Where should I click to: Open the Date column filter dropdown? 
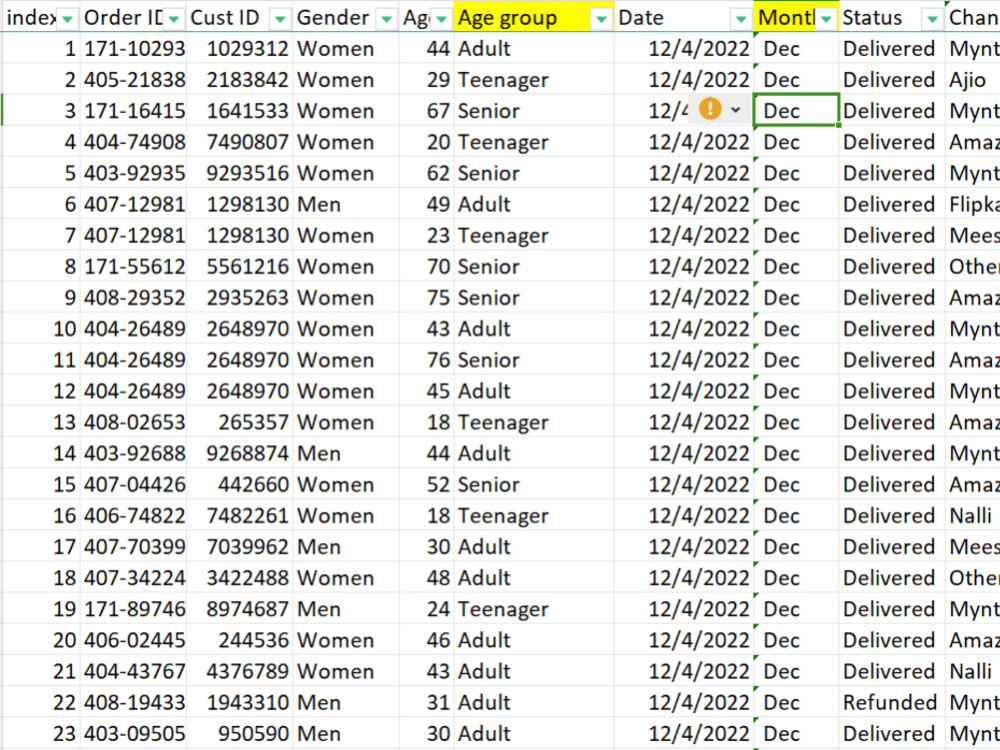(x=741, y=20)
